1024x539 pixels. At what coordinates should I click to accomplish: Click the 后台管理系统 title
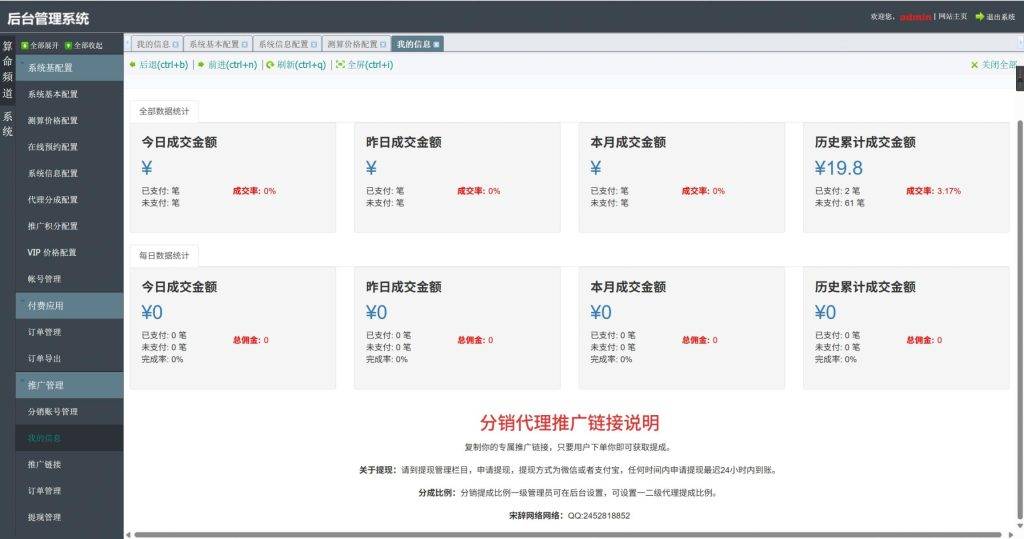(48, 18)
